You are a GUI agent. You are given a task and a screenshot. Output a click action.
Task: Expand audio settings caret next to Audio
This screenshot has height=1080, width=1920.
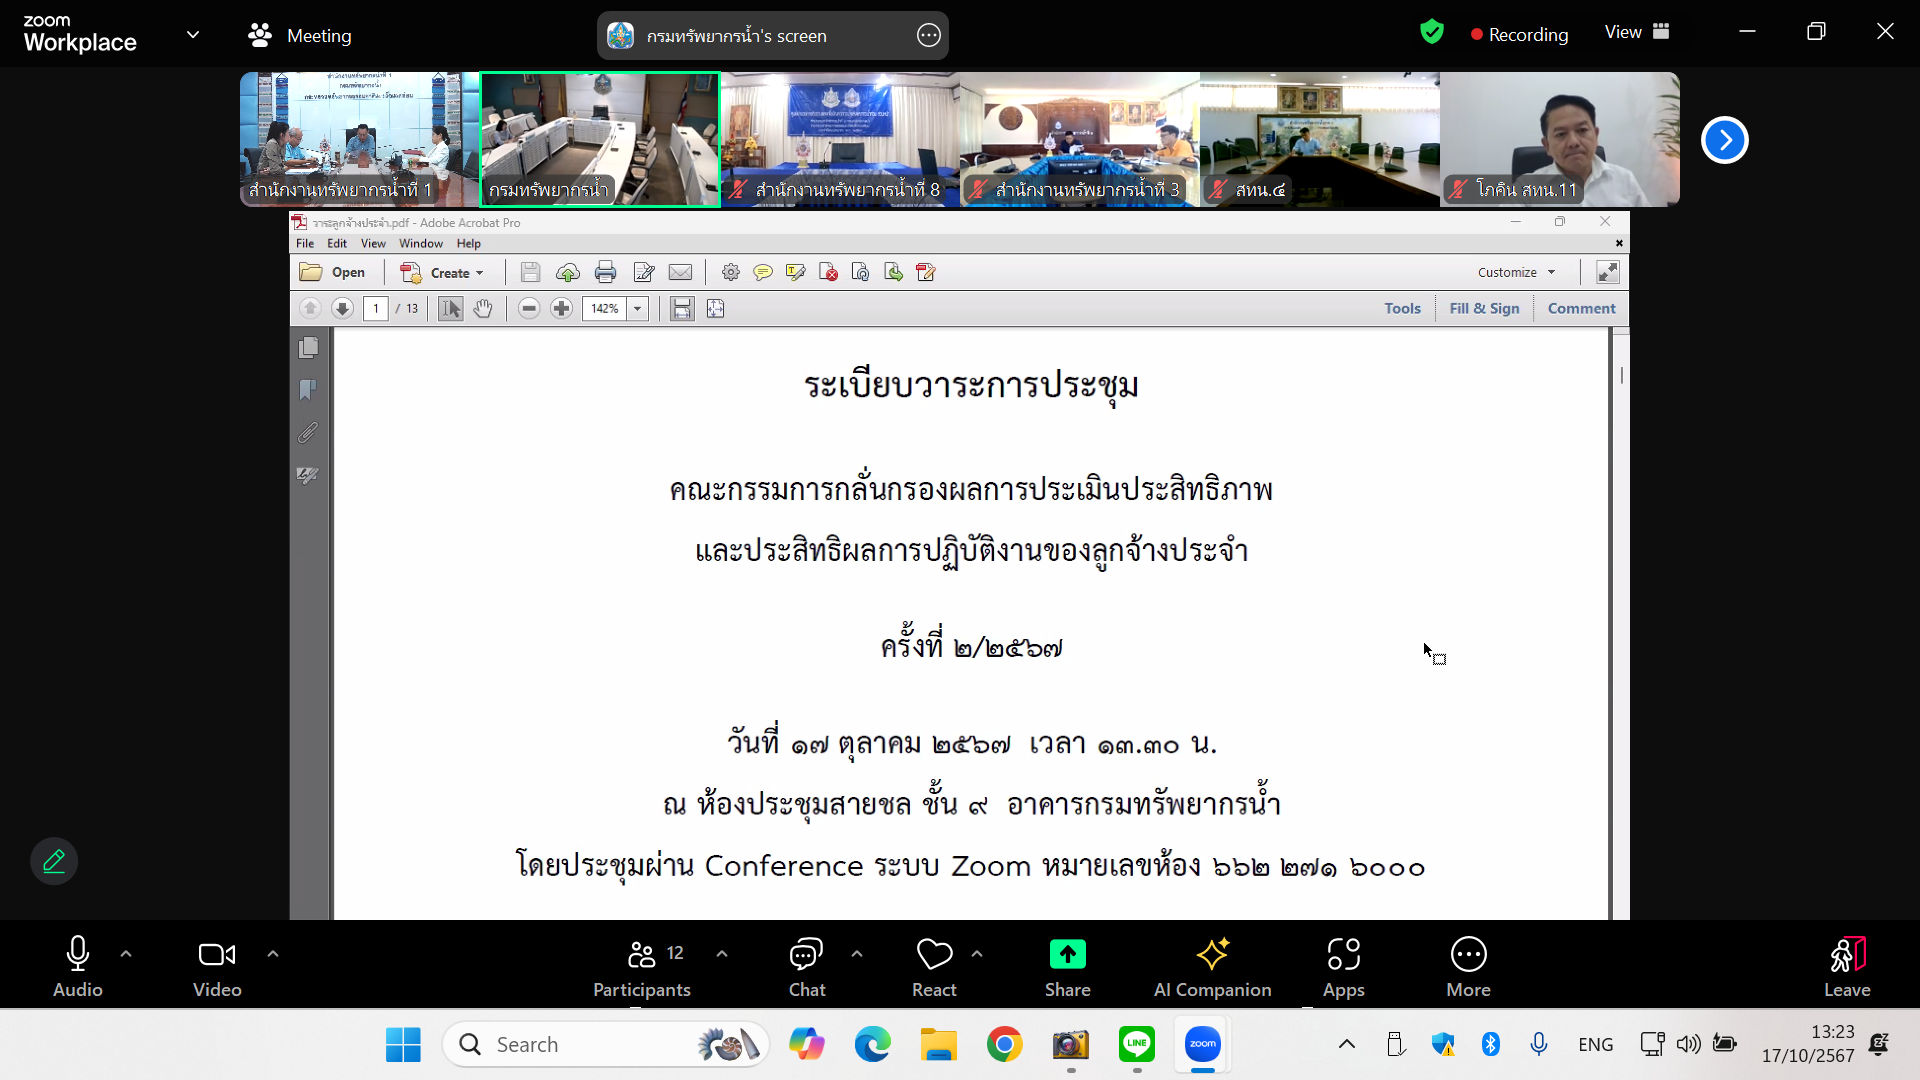(126, 954)
